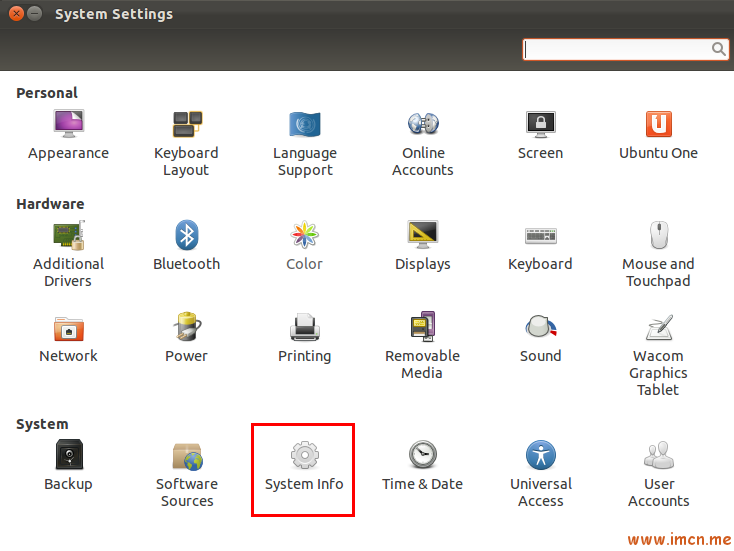This screenshot has height=551, width=734.
Task: Click the "Software Sources" label text
Action: 187,492
